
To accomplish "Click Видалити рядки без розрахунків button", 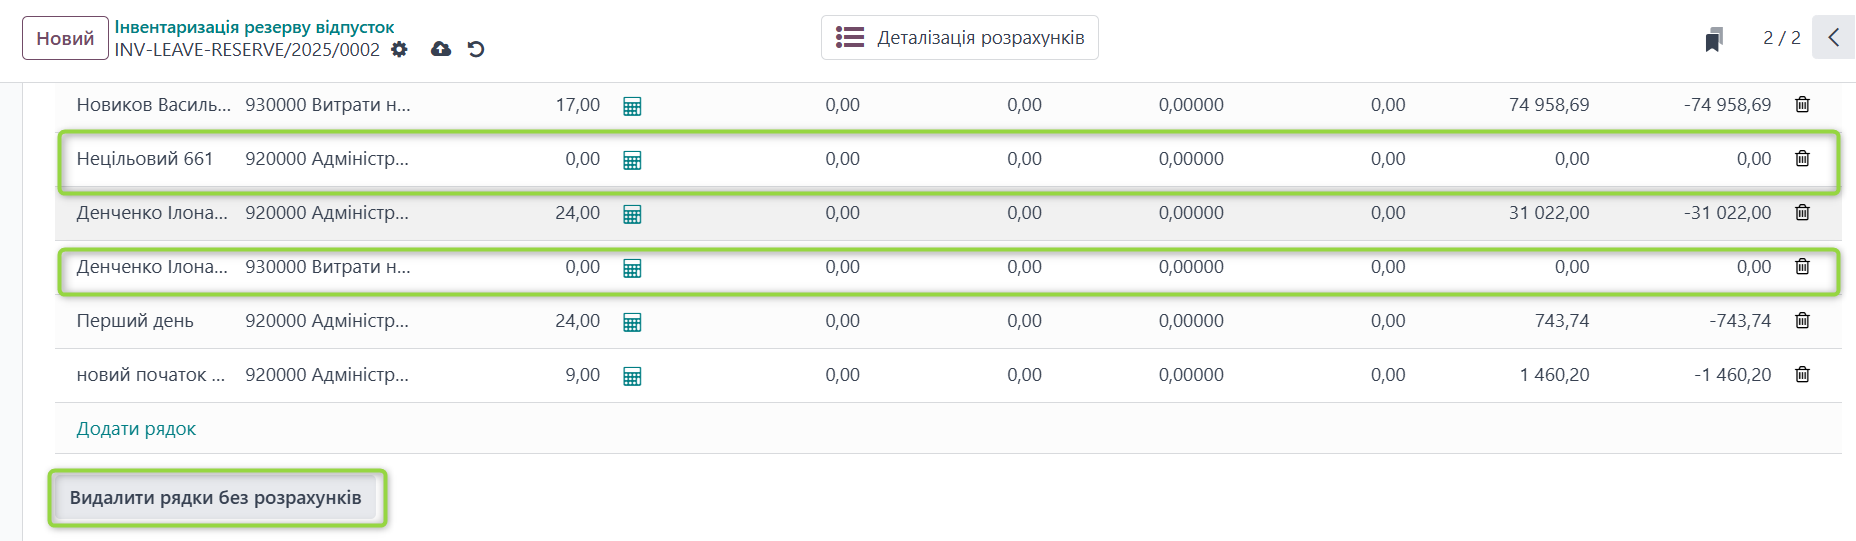I will (x=216, y=498).
